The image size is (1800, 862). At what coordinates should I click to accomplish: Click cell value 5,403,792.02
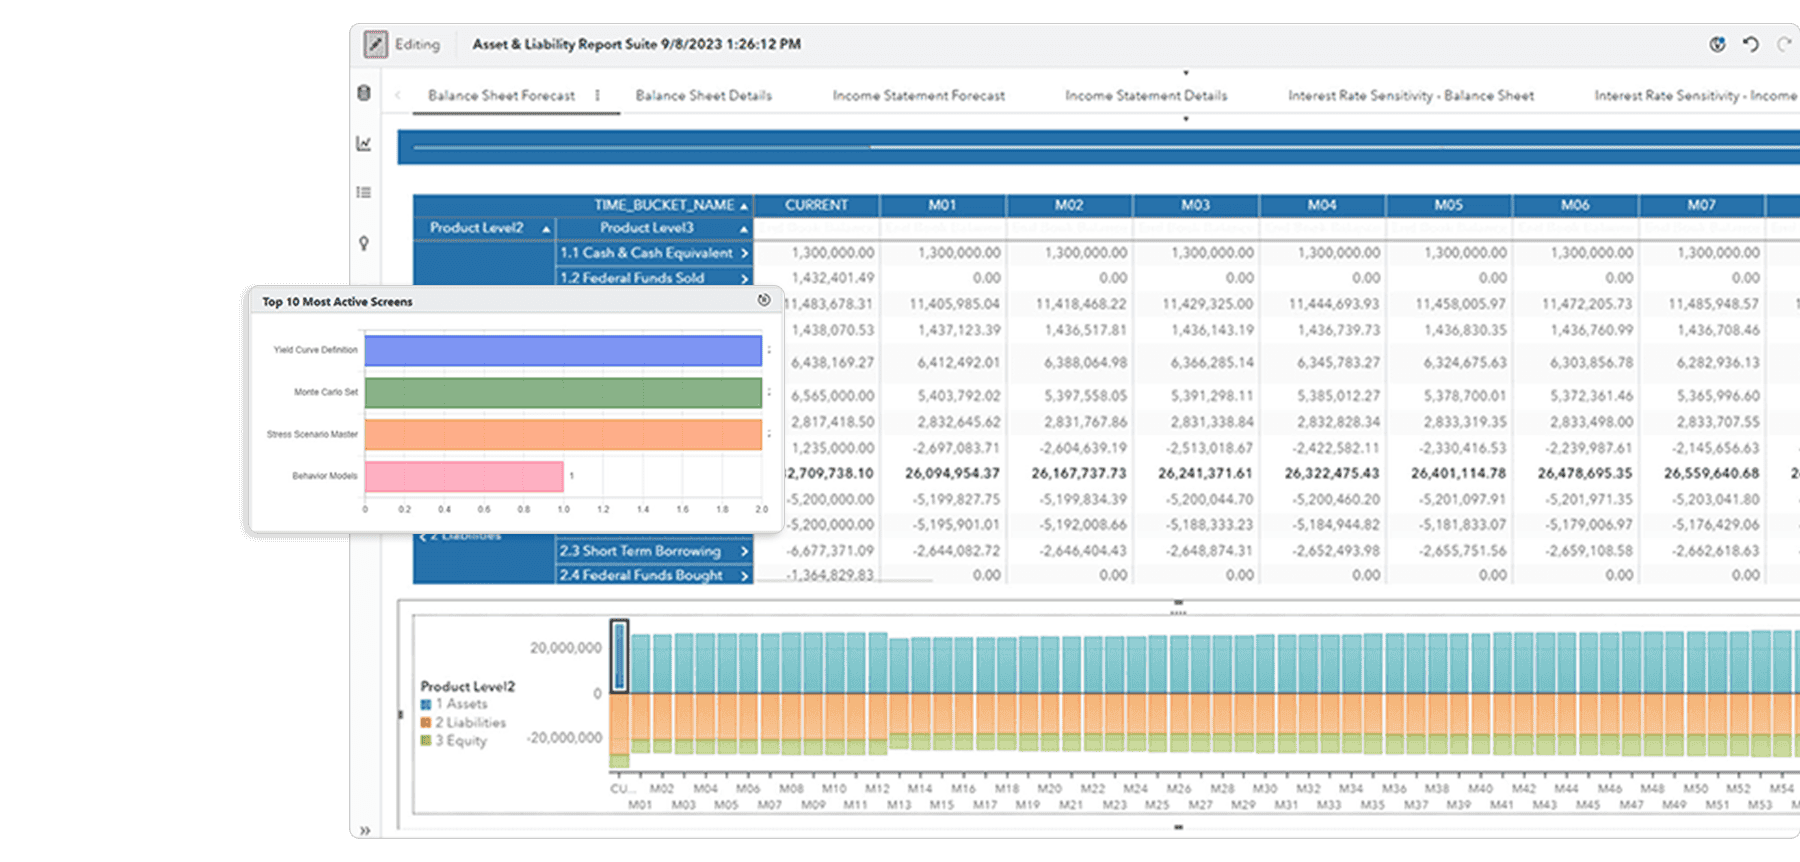point(958,396)
